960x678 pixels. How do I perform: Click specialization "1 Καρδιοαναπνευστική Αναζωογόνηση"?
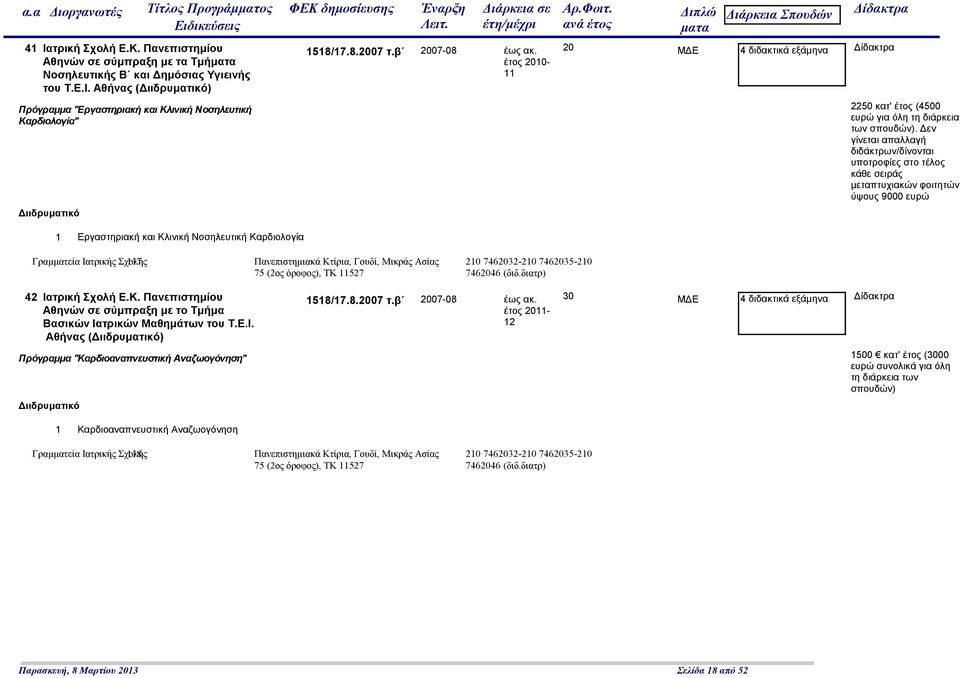pos(146,429)
